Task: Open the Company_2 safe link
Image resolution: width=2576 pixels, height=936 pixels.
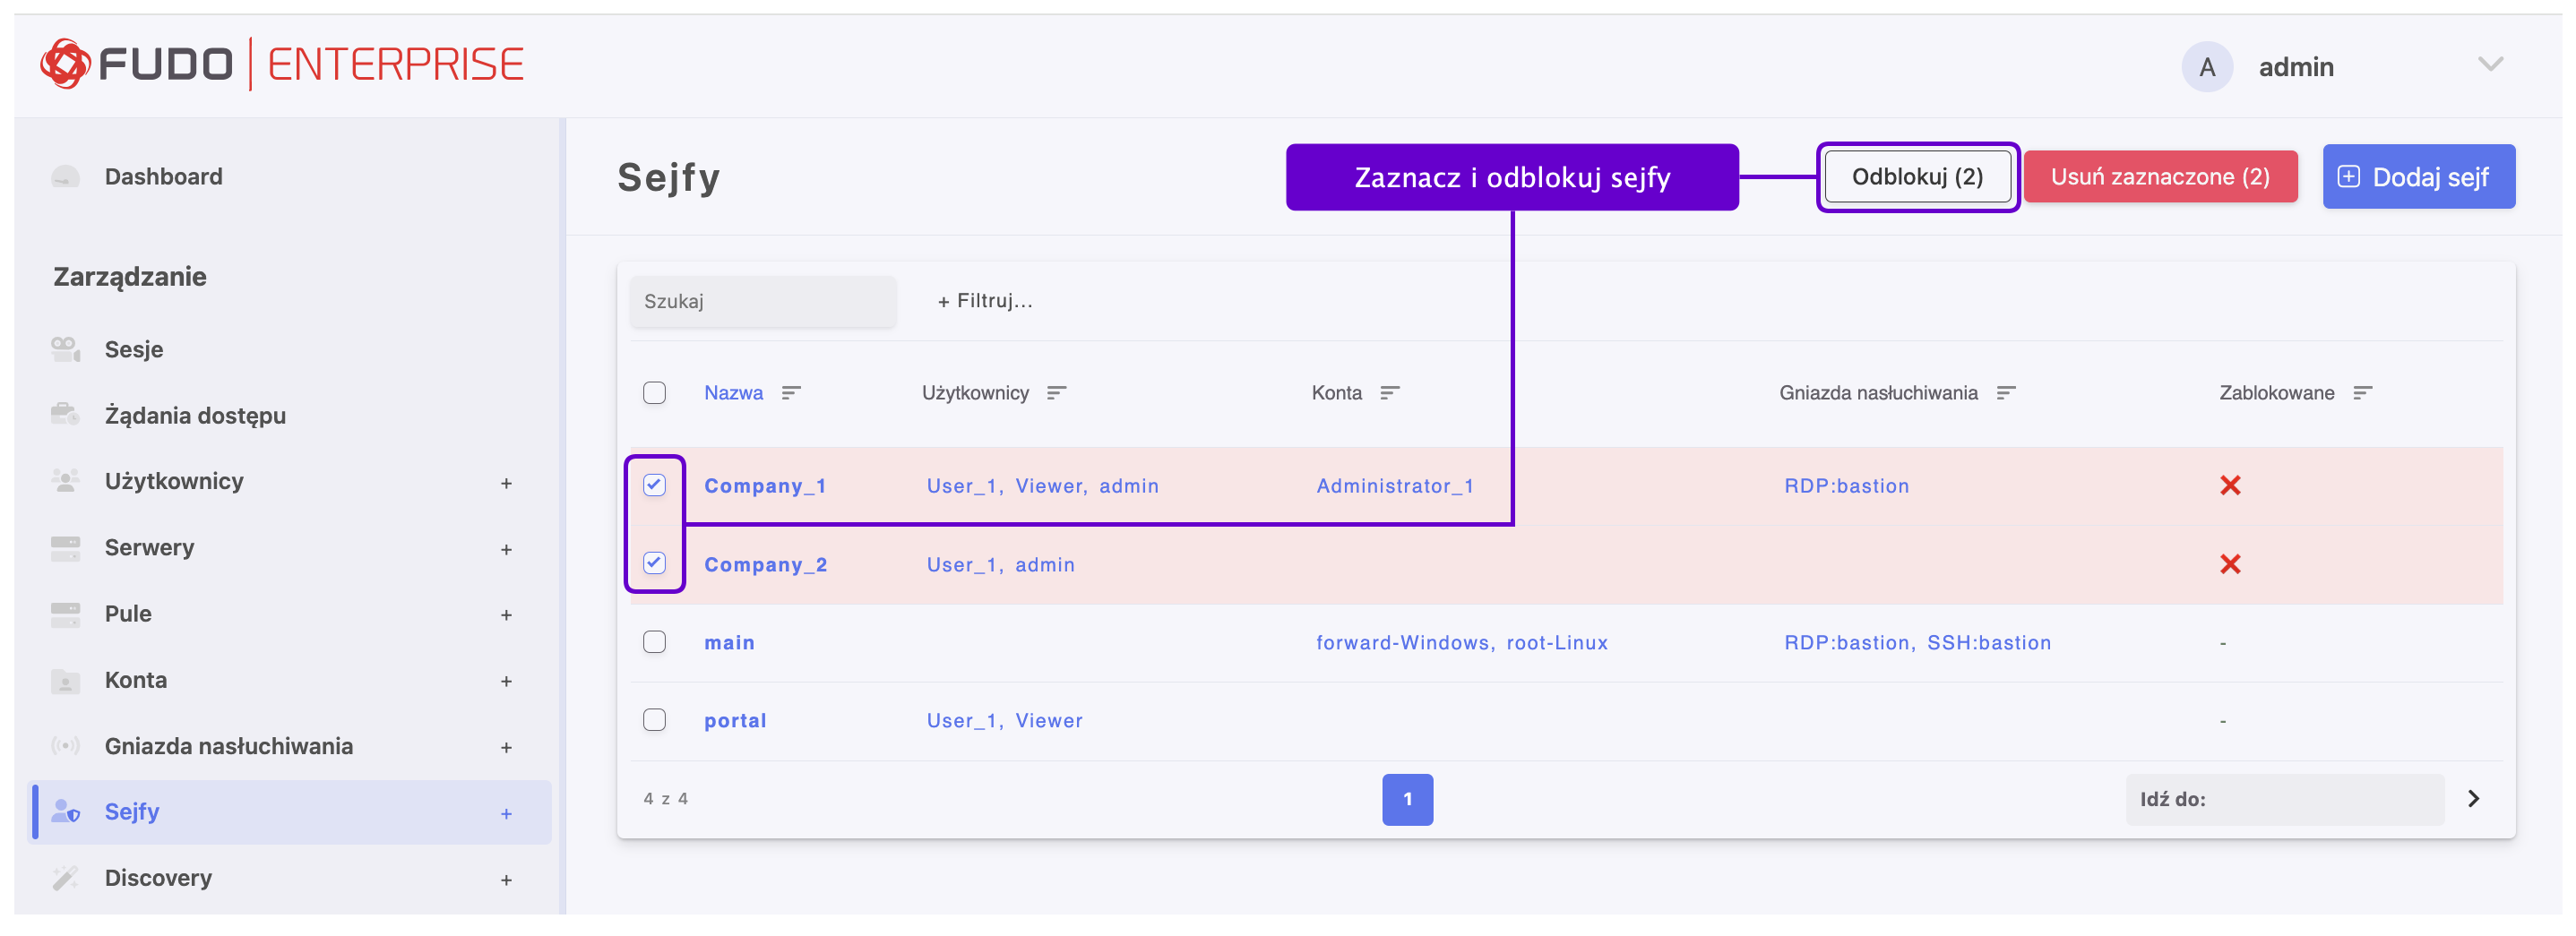Action: click(765, 564)
